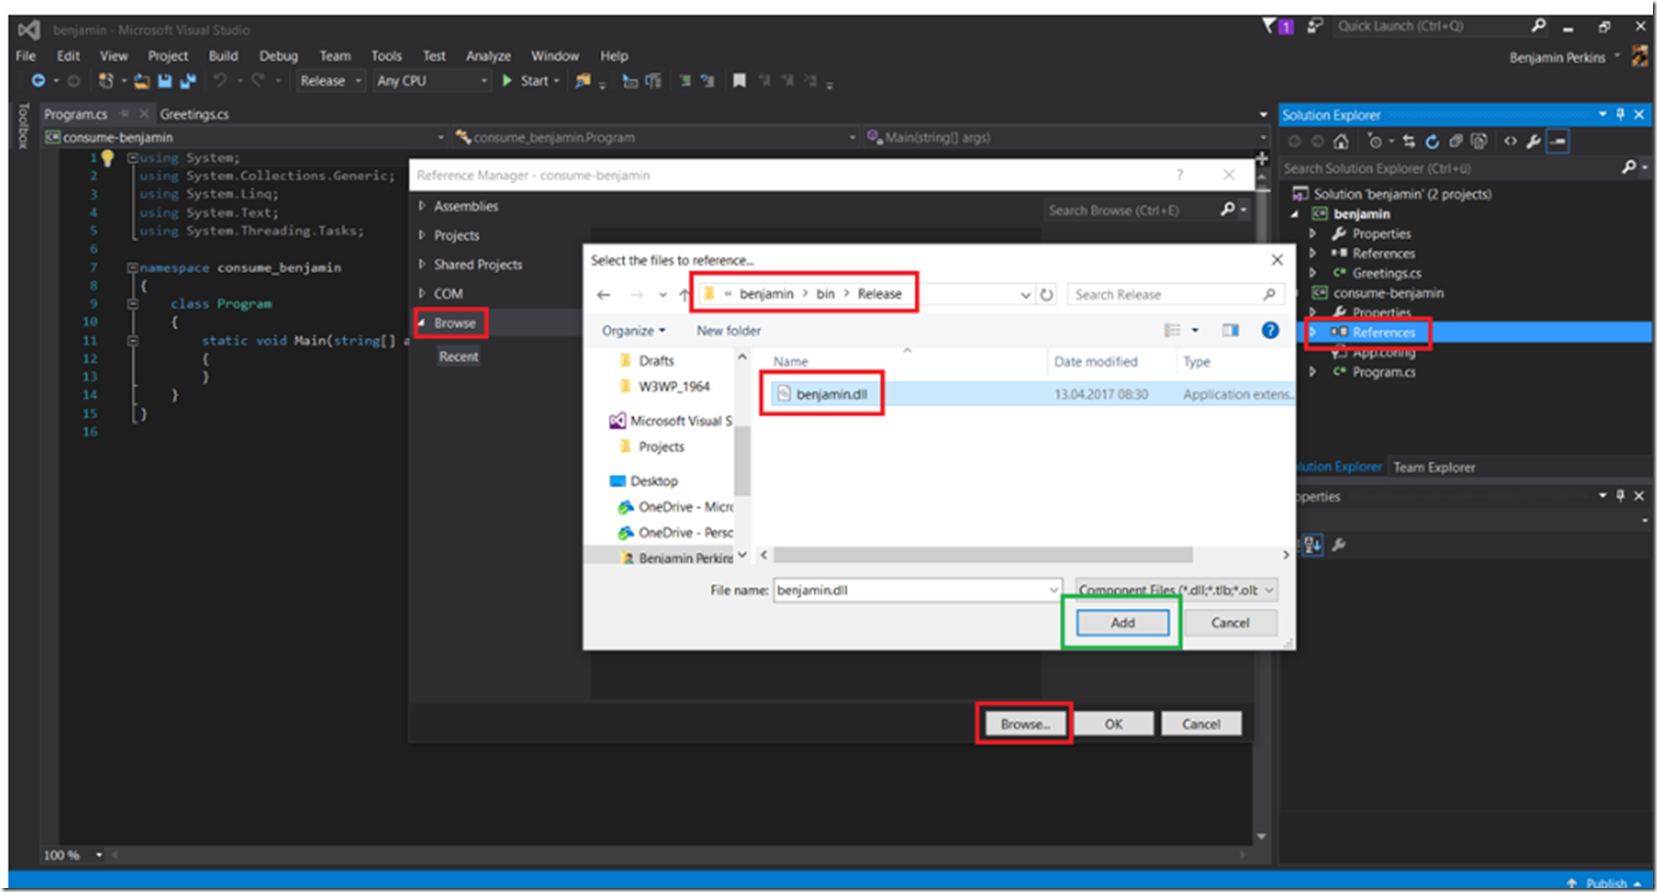Click OK in Reference Manager

(x=1113, y=724)
